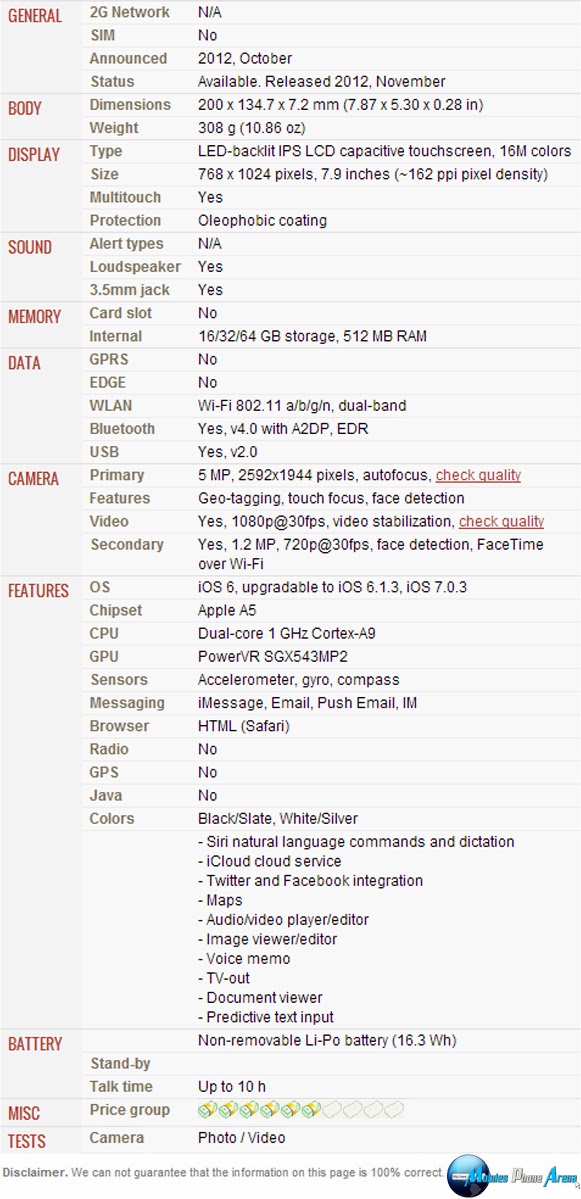Open the Bluetooth spec label
Image resolution: width=581 pixels, height=1199 pixels.
[x=122, y=428]
